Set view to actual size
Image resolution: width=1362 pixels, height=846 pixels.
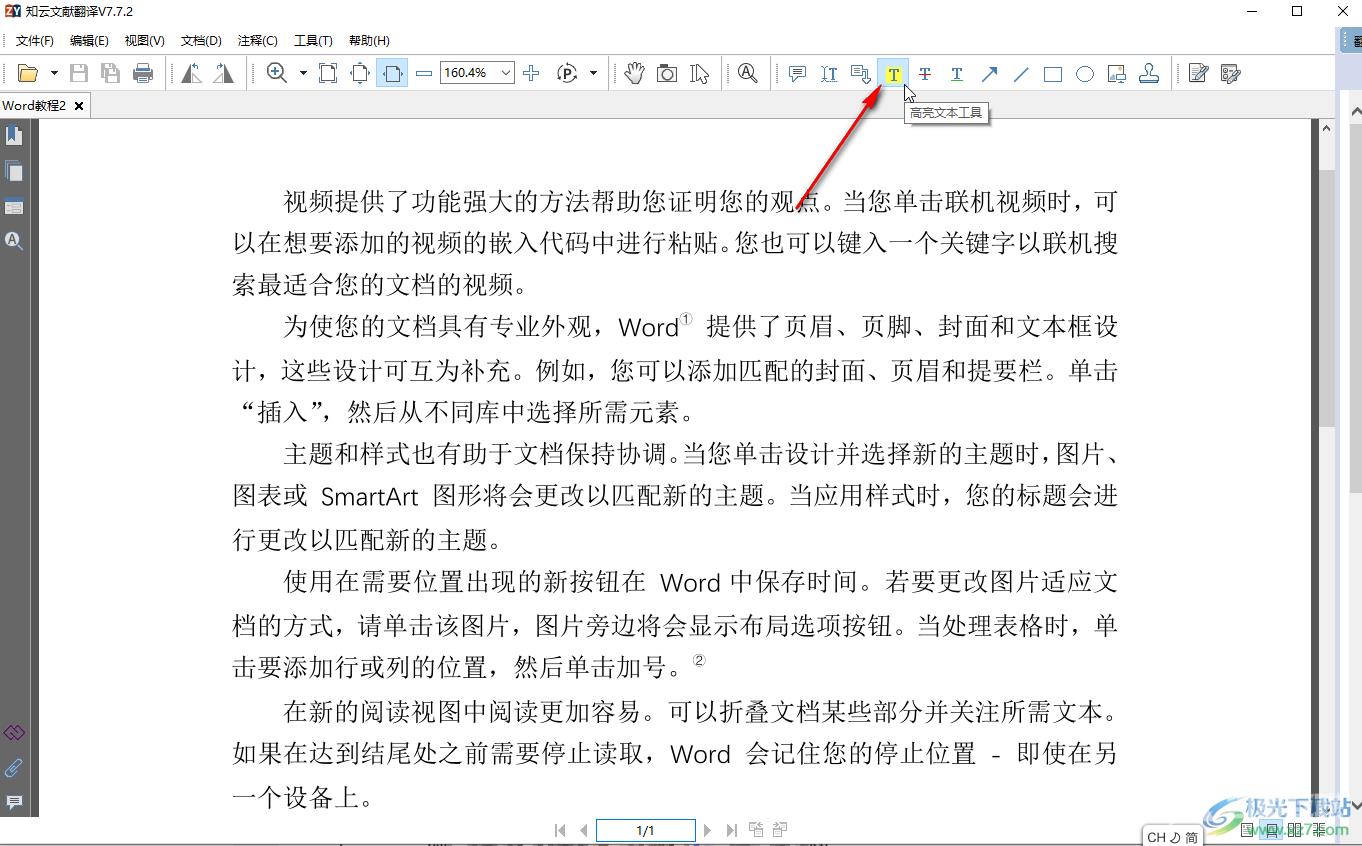point(328,73)
